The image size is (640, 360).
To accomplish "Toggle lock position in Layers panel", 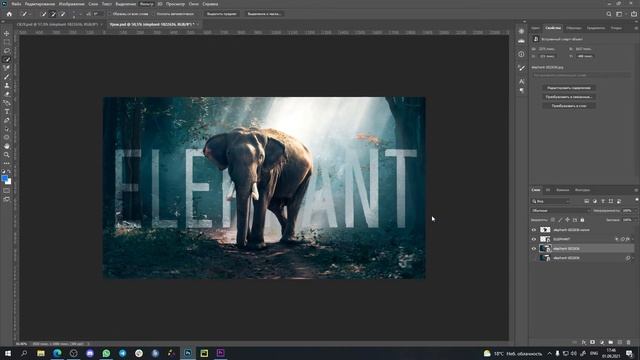I will tap(567, 220).
